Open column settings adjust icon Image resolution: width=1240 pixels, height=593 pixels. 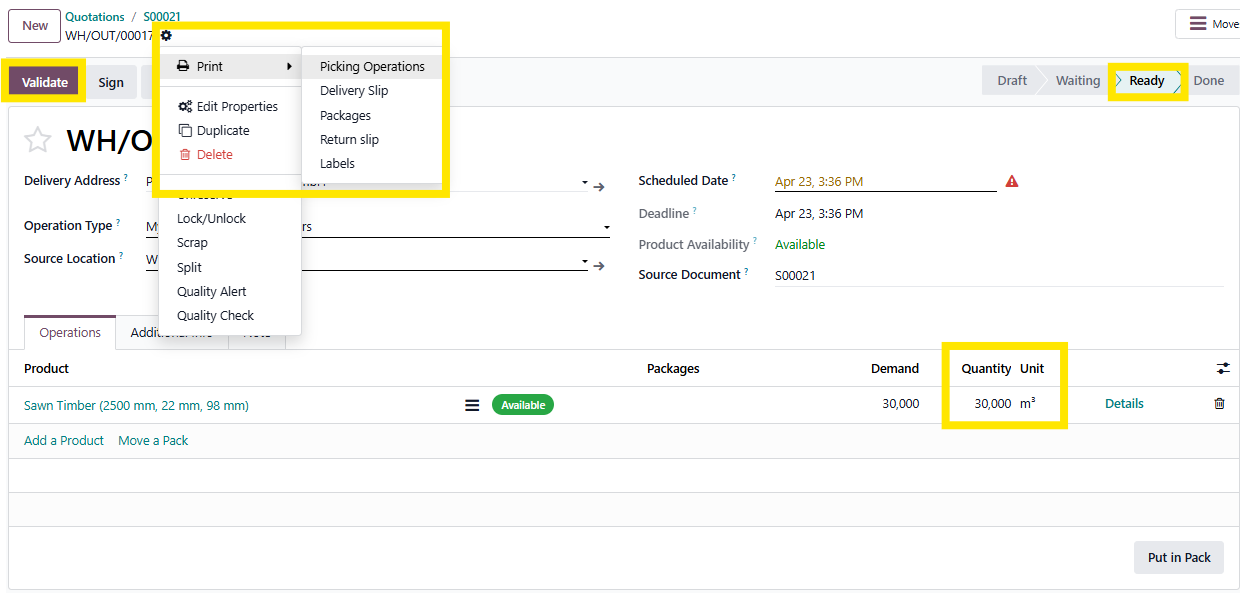(1222, 369)
